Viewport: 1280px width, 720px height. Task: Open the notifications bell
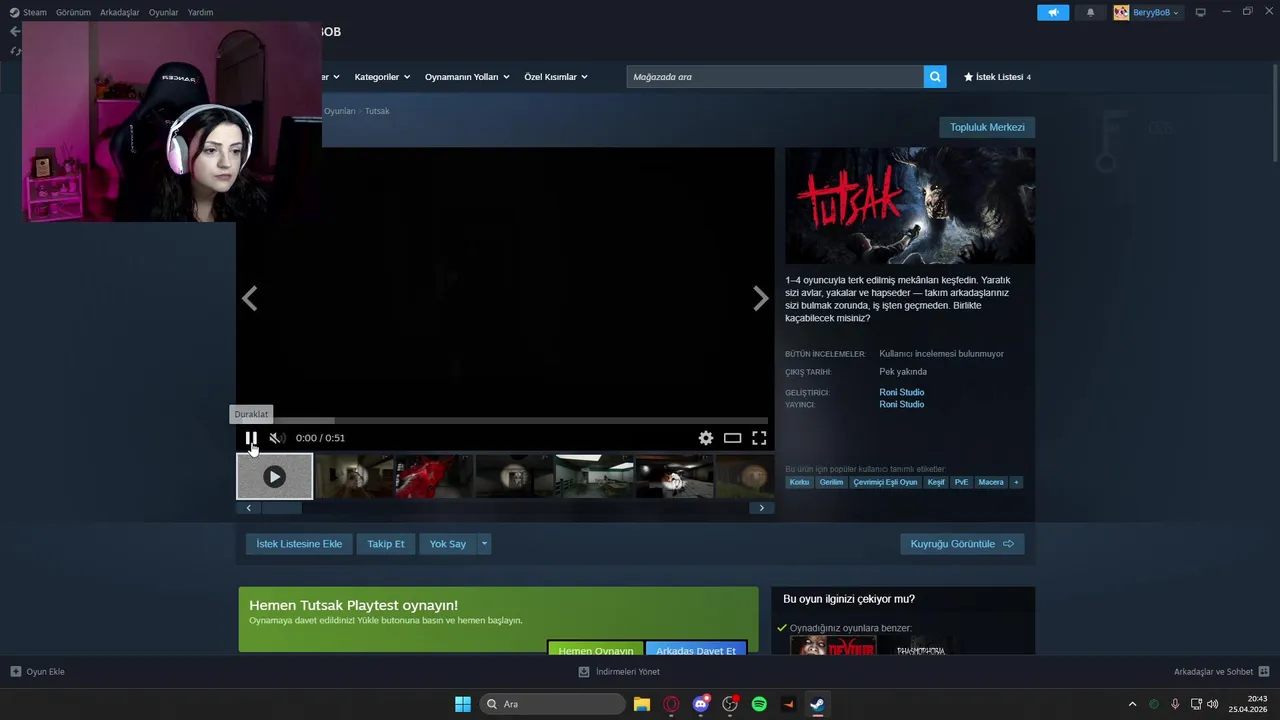tap(1090, 12)
